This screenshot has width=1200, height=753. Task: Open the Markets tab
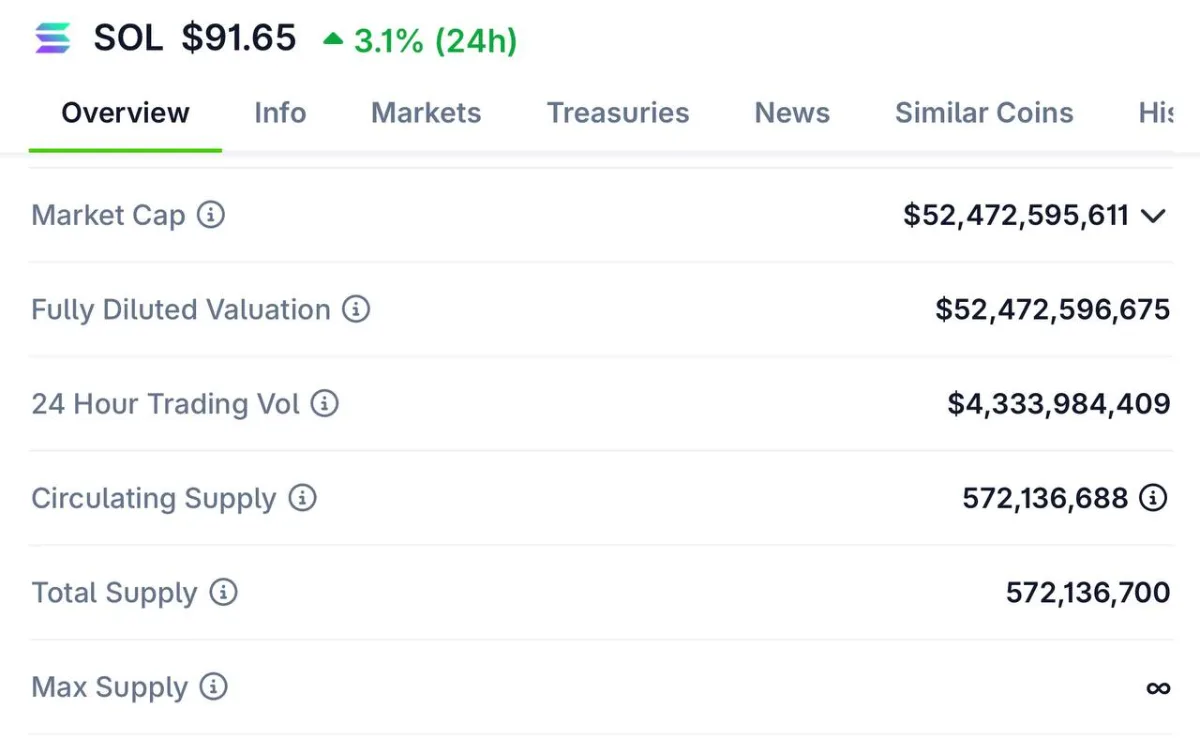click(x=426, y=113)
